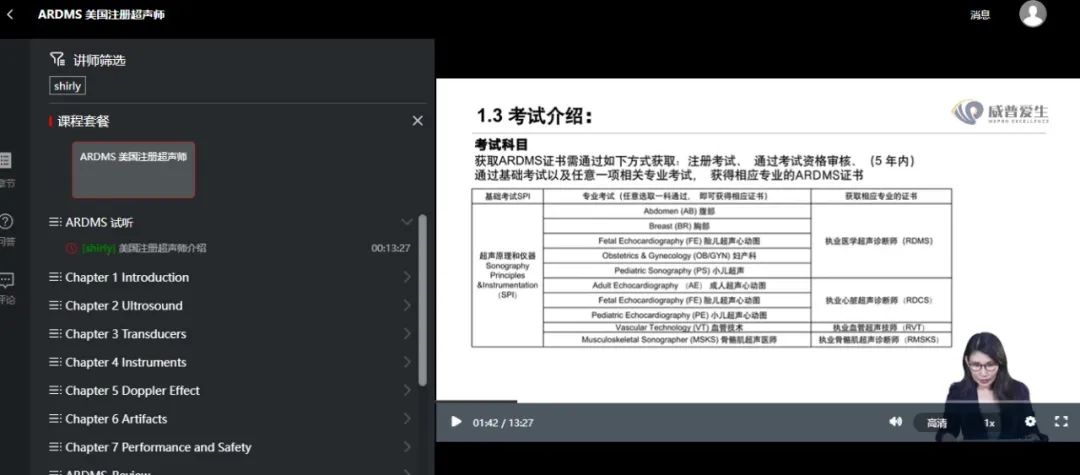Image resolution: width=1080 pixels, height=475 pixels.
Task: Click the course list vertical scrollbar
Action: [x=422, y=300]
